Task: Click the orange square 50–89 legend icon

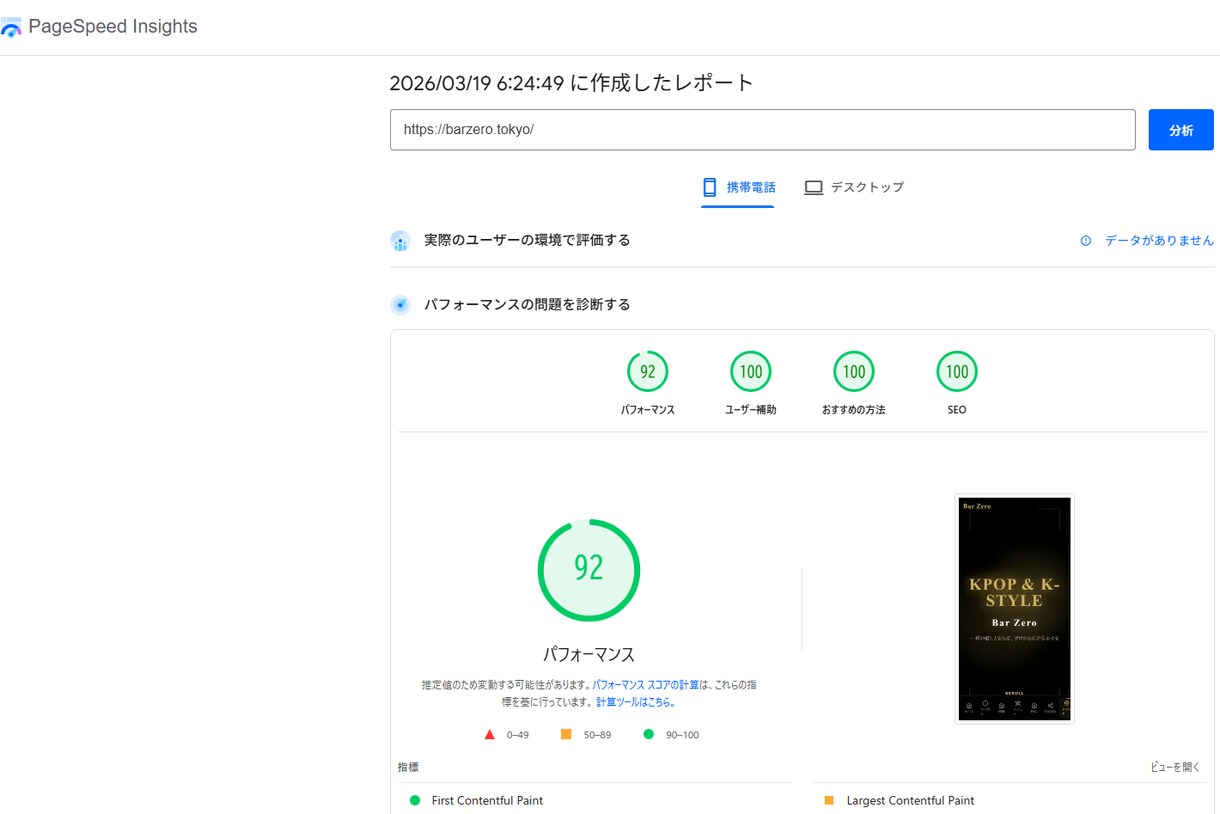Action: coord(566,734)
